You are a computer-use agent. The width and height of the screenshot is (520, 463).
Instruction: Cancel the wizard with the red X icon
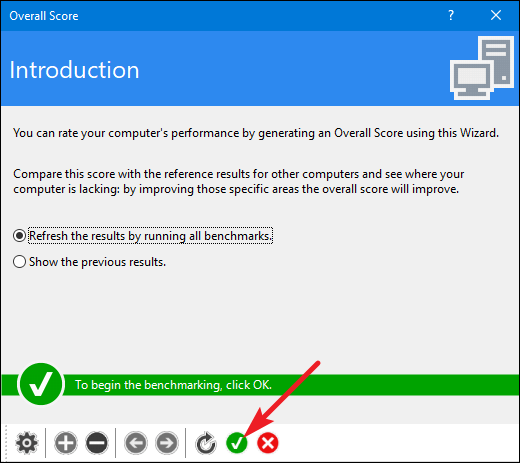pyautogui.click(x=268, y=443)
